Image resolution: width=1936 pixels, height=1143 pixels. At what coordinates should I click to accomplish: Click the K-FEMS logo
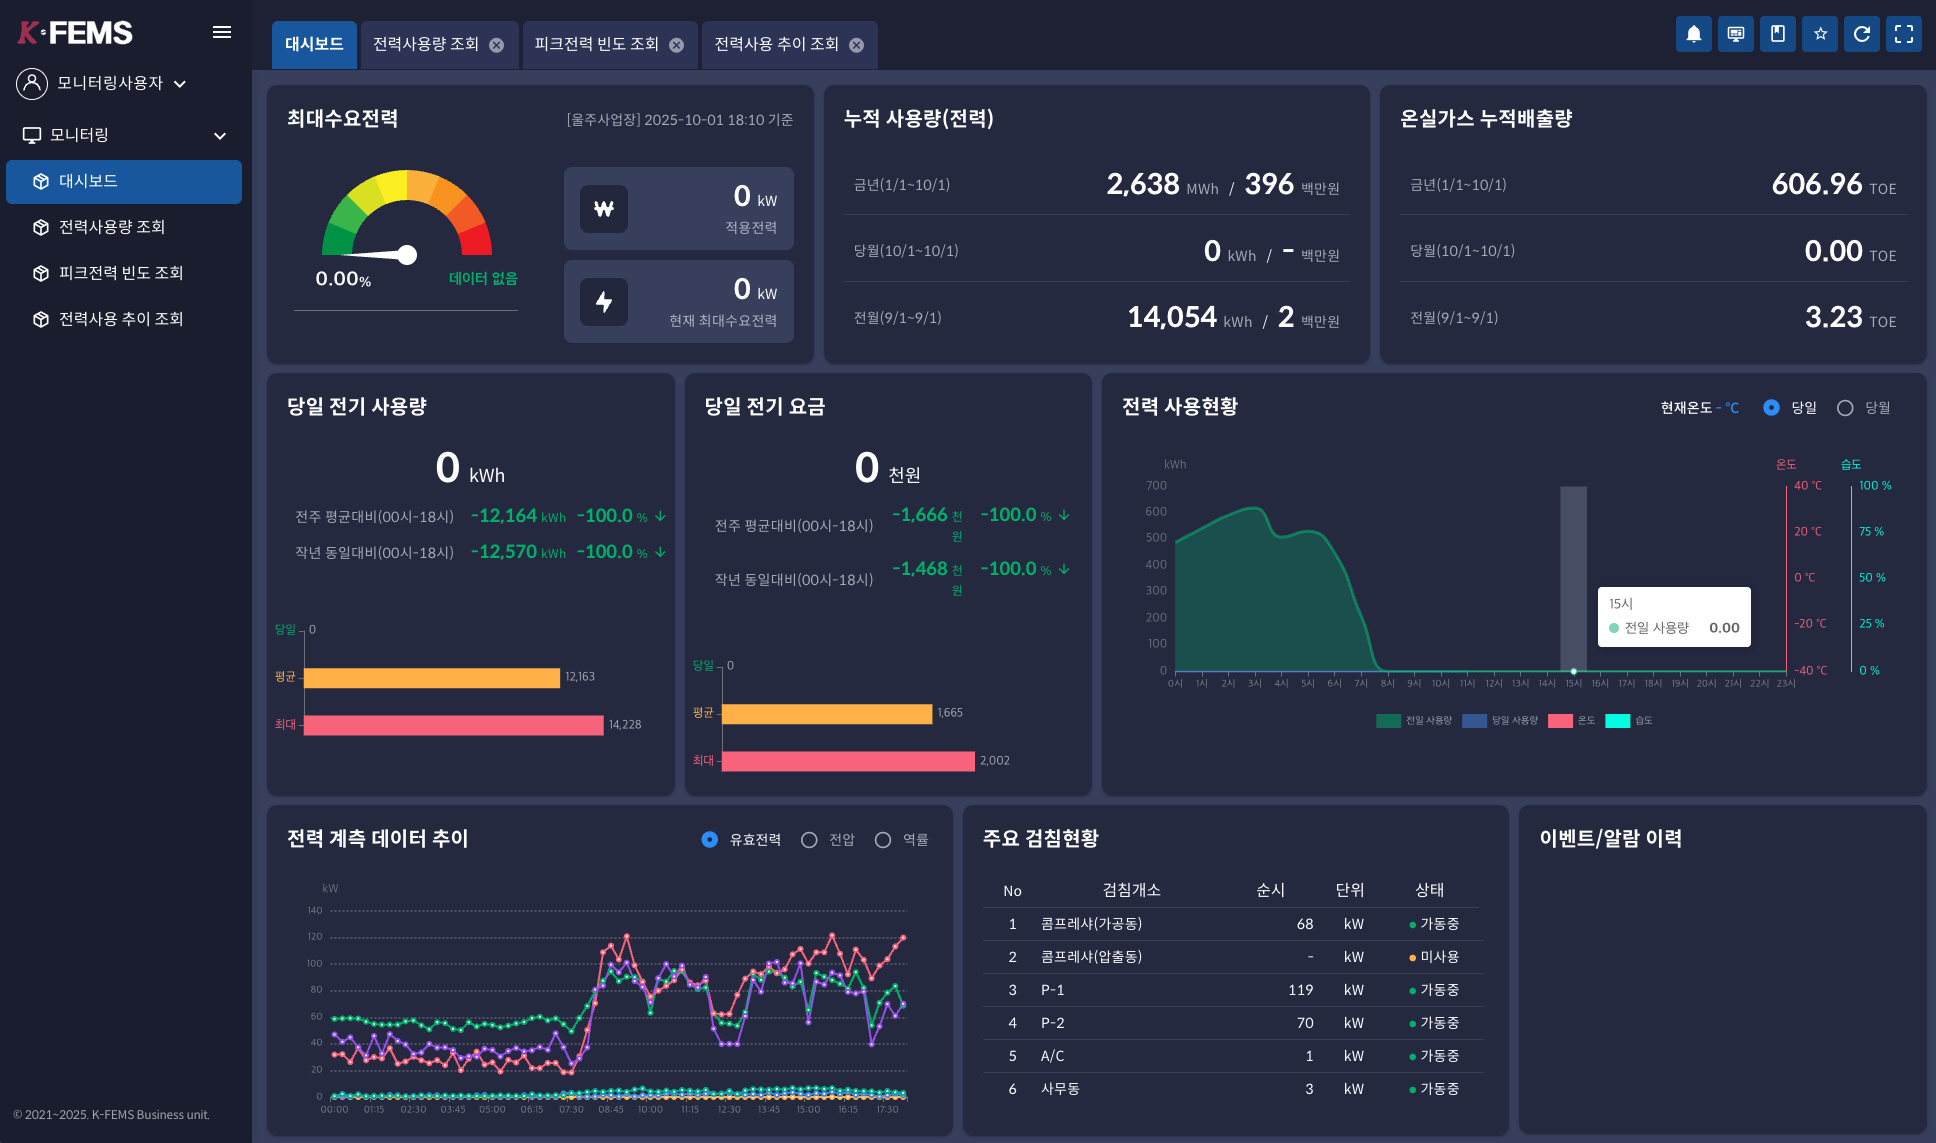pos(75,33)
